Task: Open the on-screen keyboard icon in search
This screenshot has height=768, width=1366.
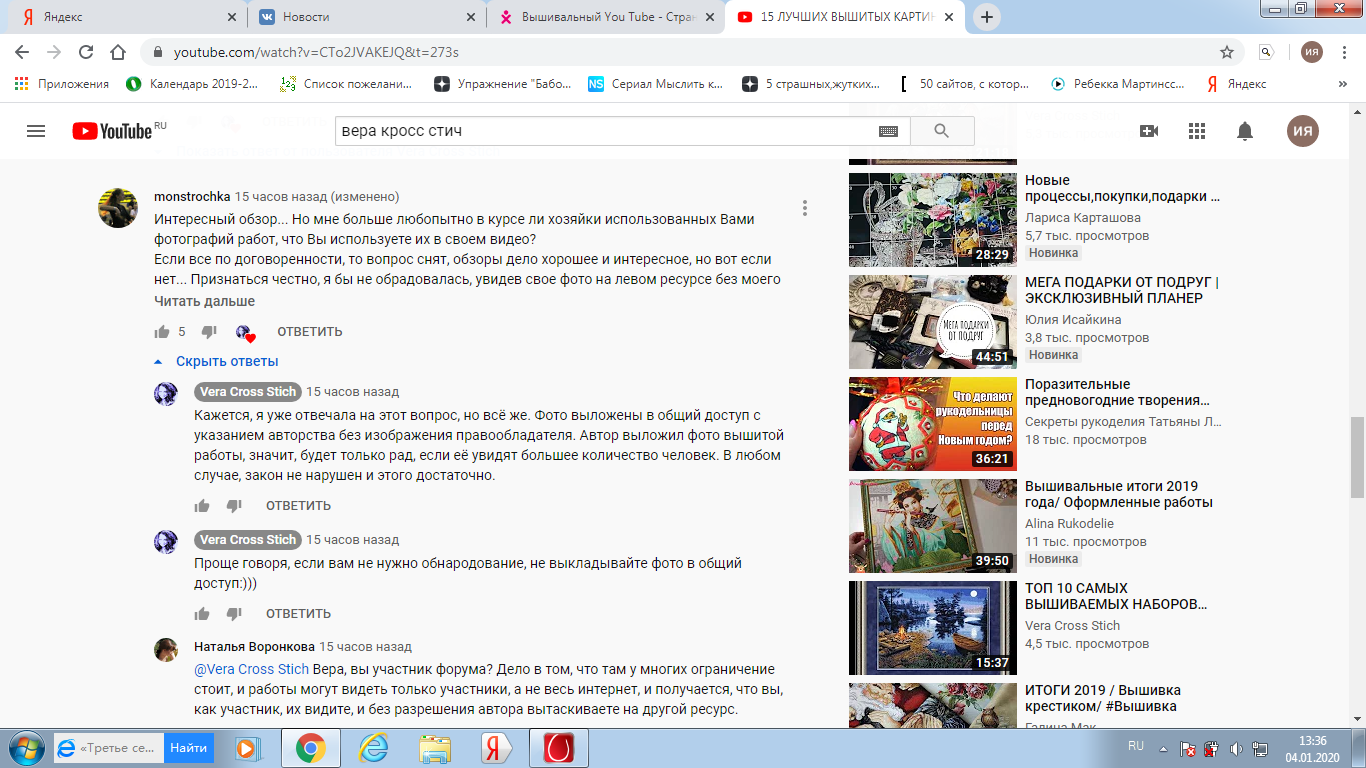Action: tap(888, 131)
